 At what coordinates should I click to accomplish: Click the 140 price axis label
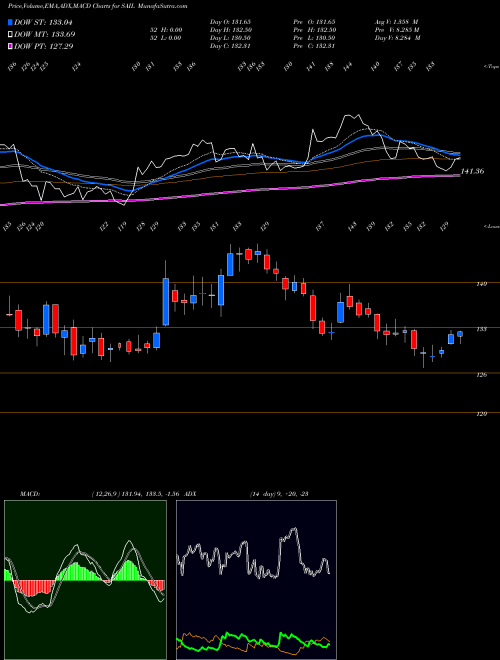tap(482, 284)
